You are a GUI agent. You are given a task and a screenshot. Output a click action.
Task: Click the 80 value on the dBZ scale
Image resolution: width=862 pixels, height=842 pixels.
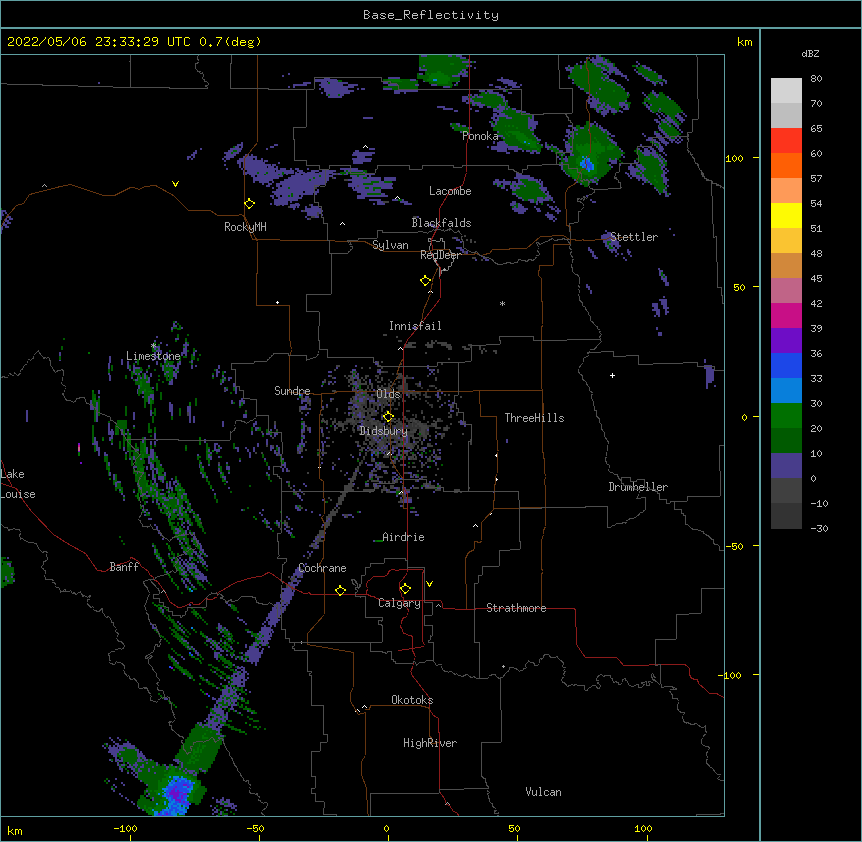pos(816,79)
